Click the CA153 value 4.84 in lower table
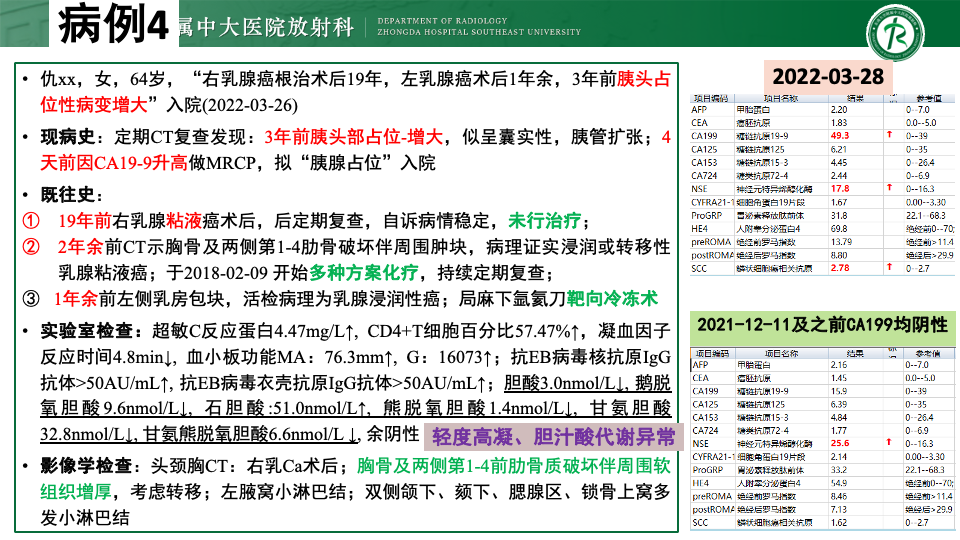Viewport: 960px width, 540px height. (x=839, y=417)
